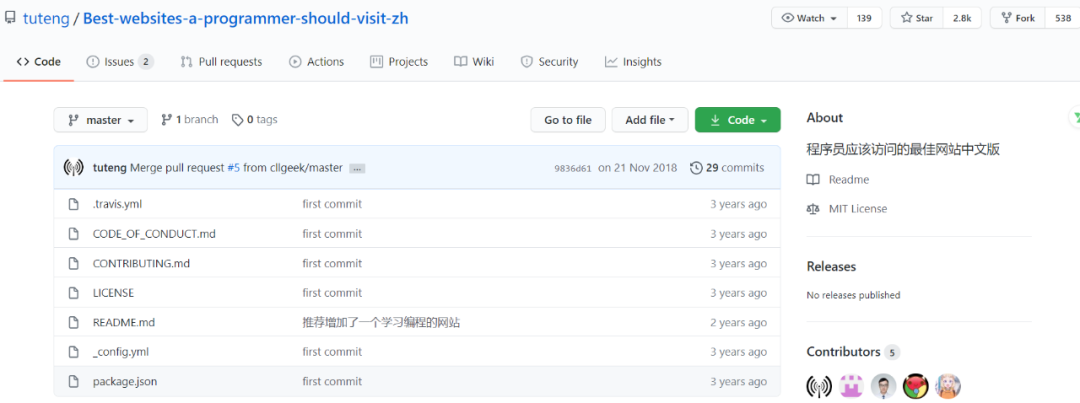Screen dimensions: 1080x403
Task: Switch to the Wiki tab
Action: 474,62
